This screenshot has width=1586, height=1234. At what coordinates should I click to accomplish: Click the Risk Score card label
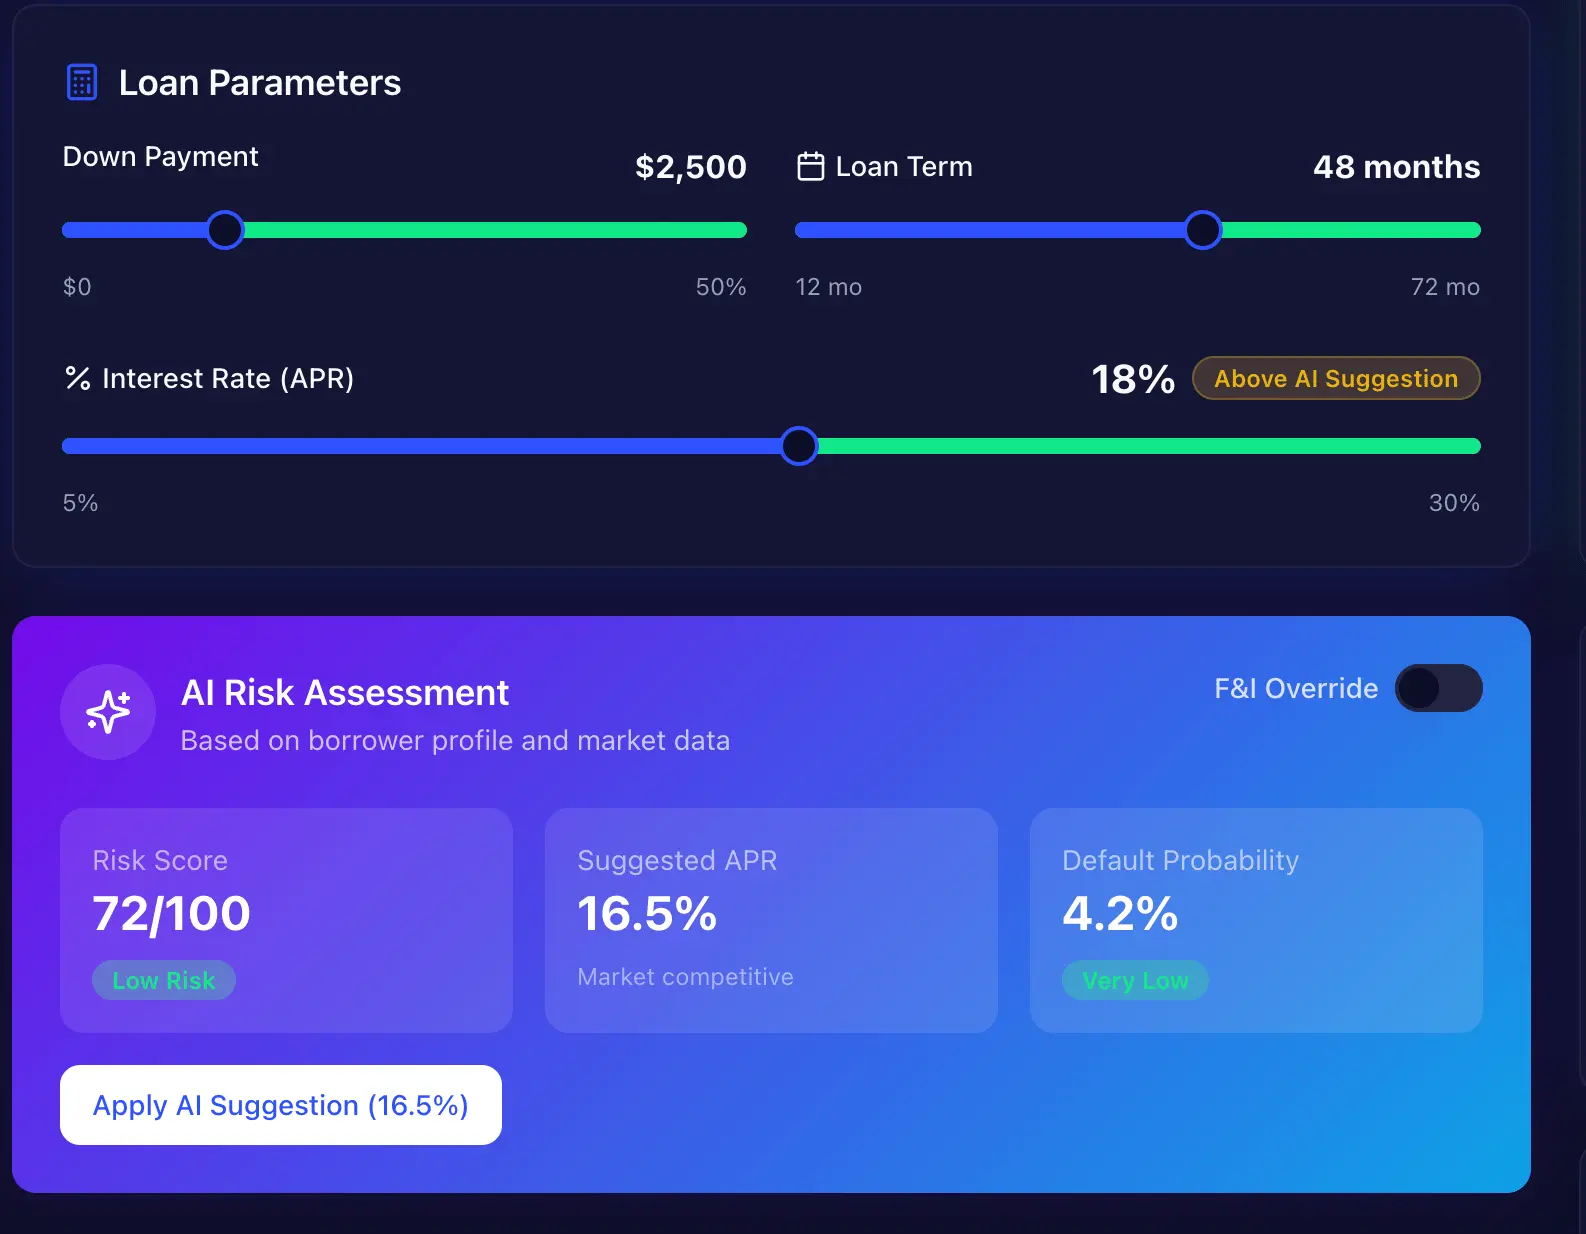click(x=160, y=860)
